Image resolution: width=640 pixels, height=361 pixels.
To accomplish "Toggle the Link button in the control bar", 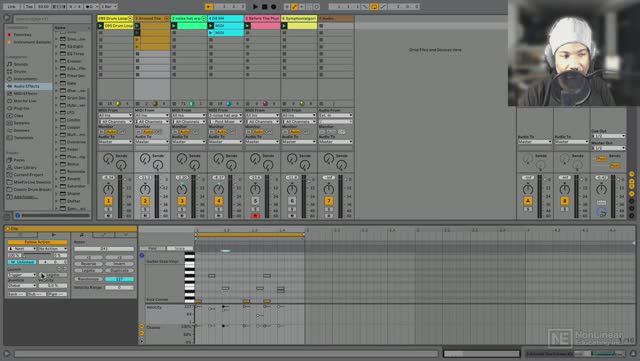I will [11, 7].
